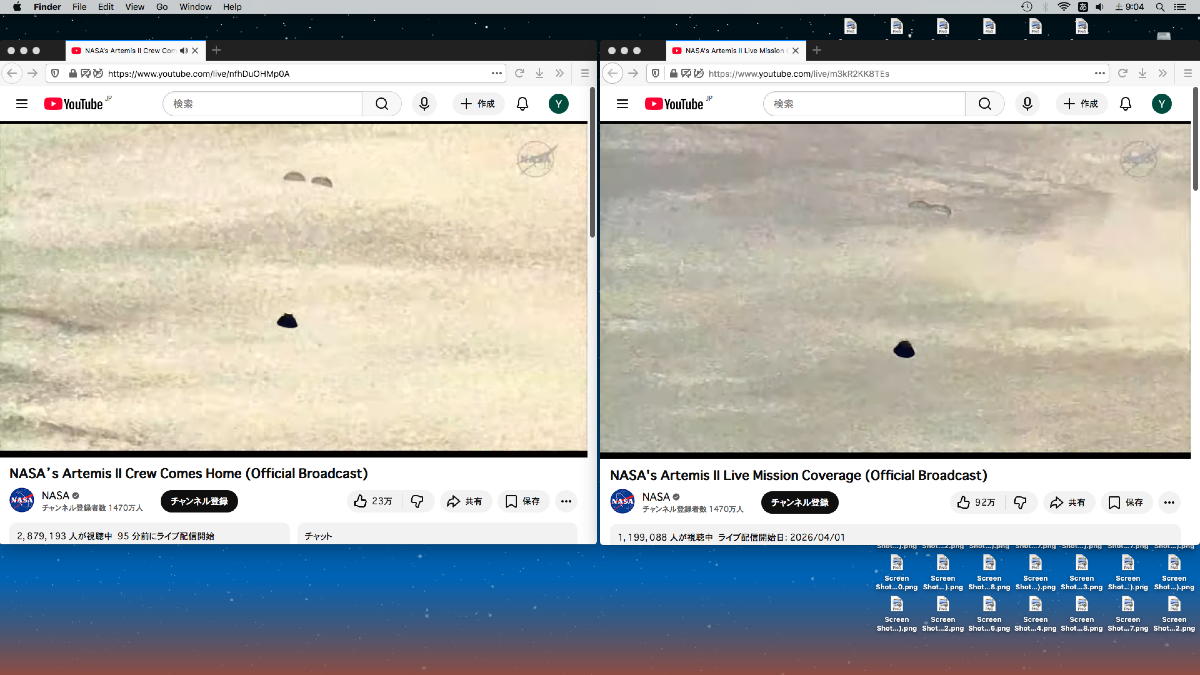Click the right window page scrollbar
Screen dimensions: 1200x675
1196,140
